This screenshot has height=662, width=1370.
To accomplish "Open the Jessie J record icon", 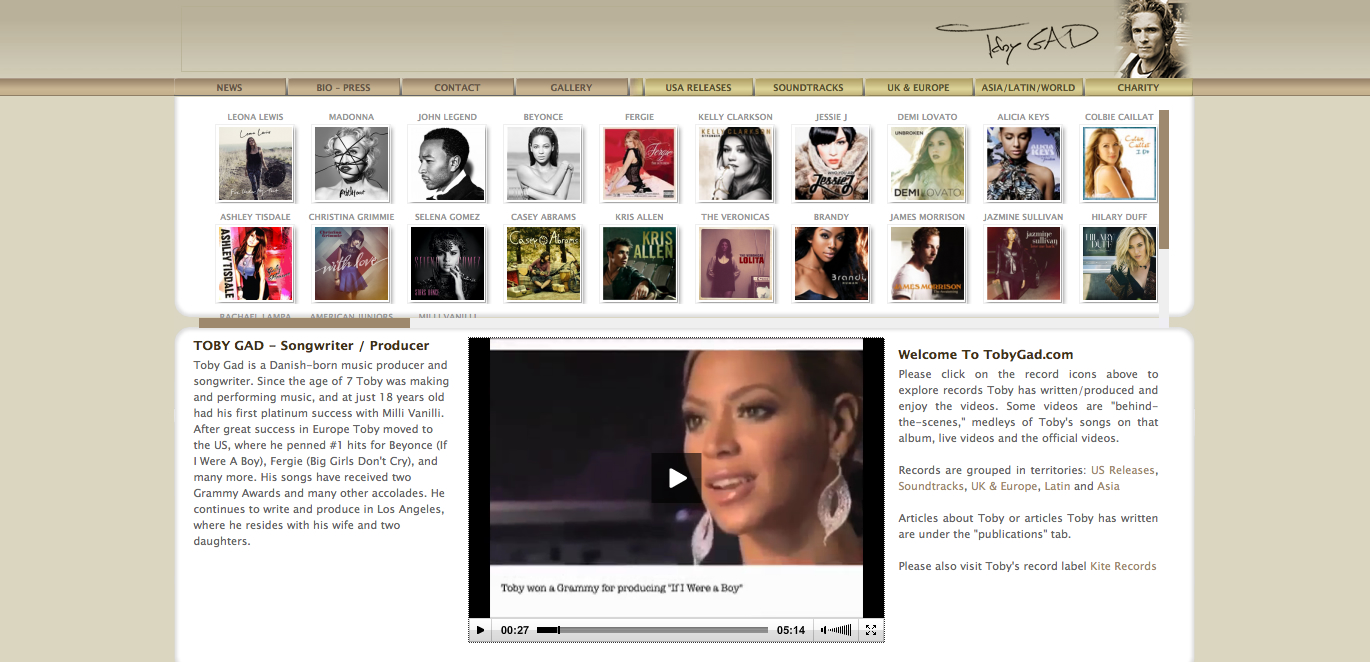I will pyautogui.click(x=832, y=164).
